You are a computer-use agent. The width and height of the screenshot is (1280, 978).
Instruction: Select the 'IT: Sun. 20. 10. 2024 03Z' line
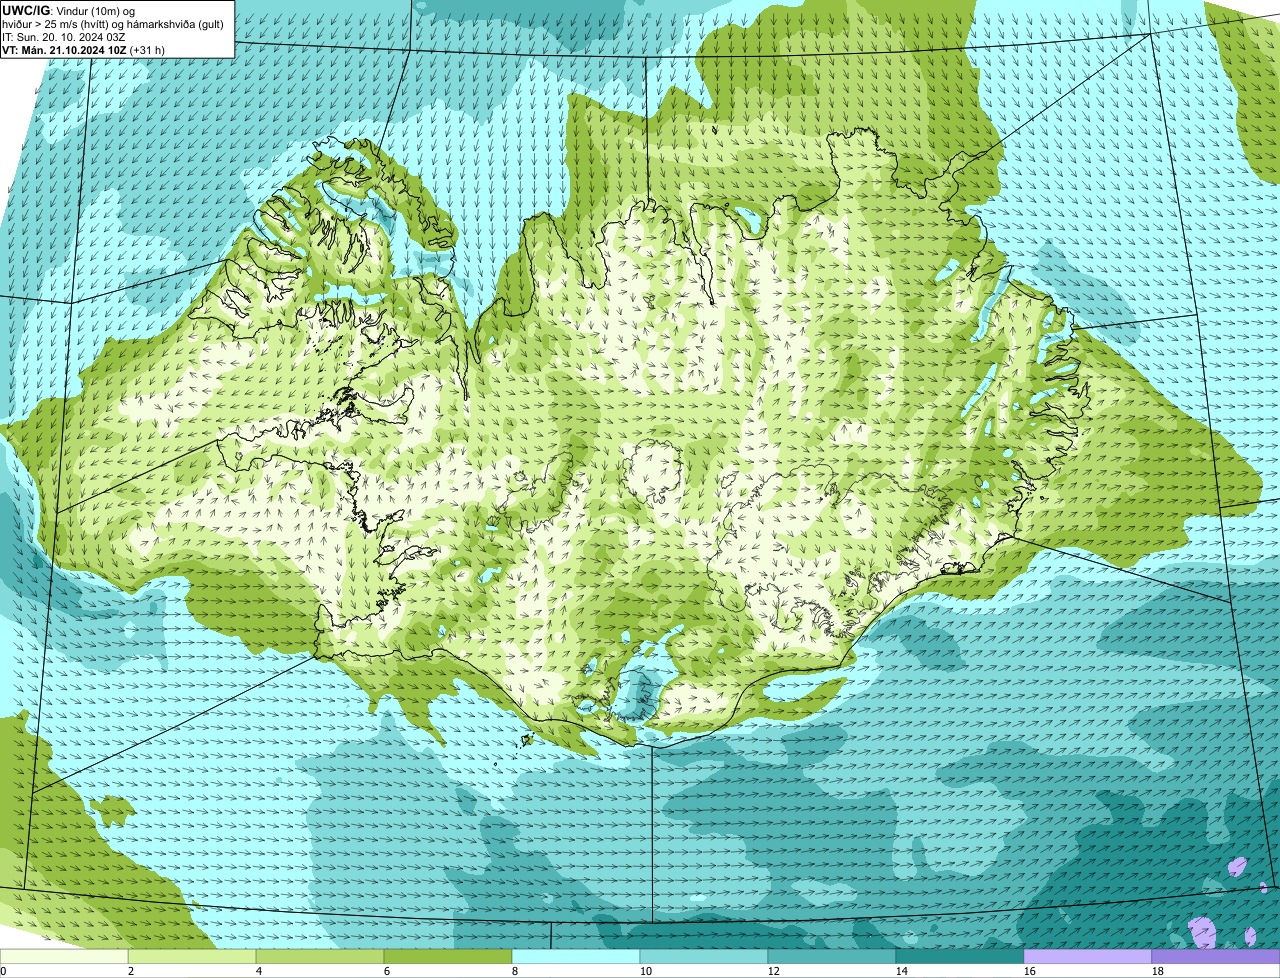coord(64,36)
